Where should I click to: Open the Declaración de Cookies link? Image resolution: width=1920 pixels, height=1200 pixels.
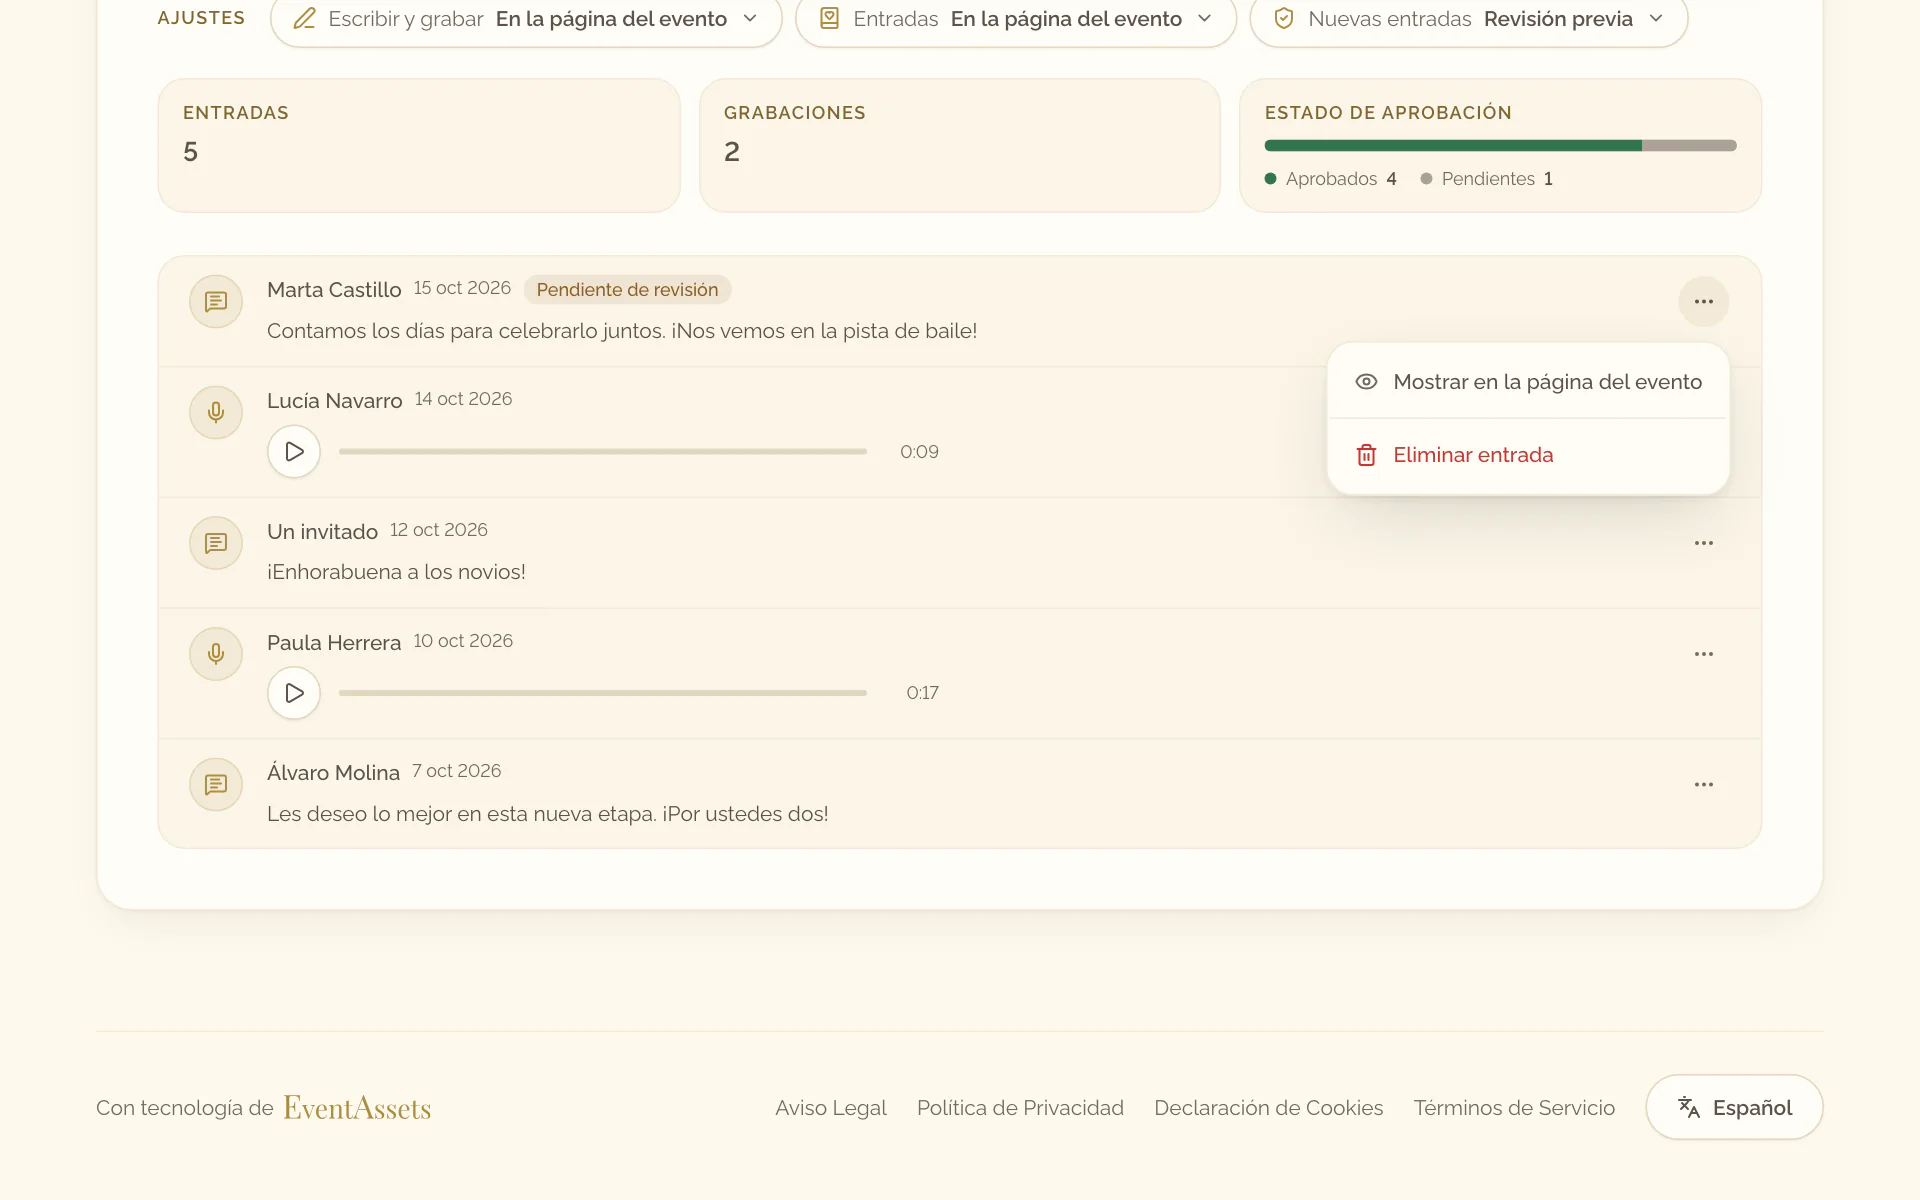pos(1268,1108)
